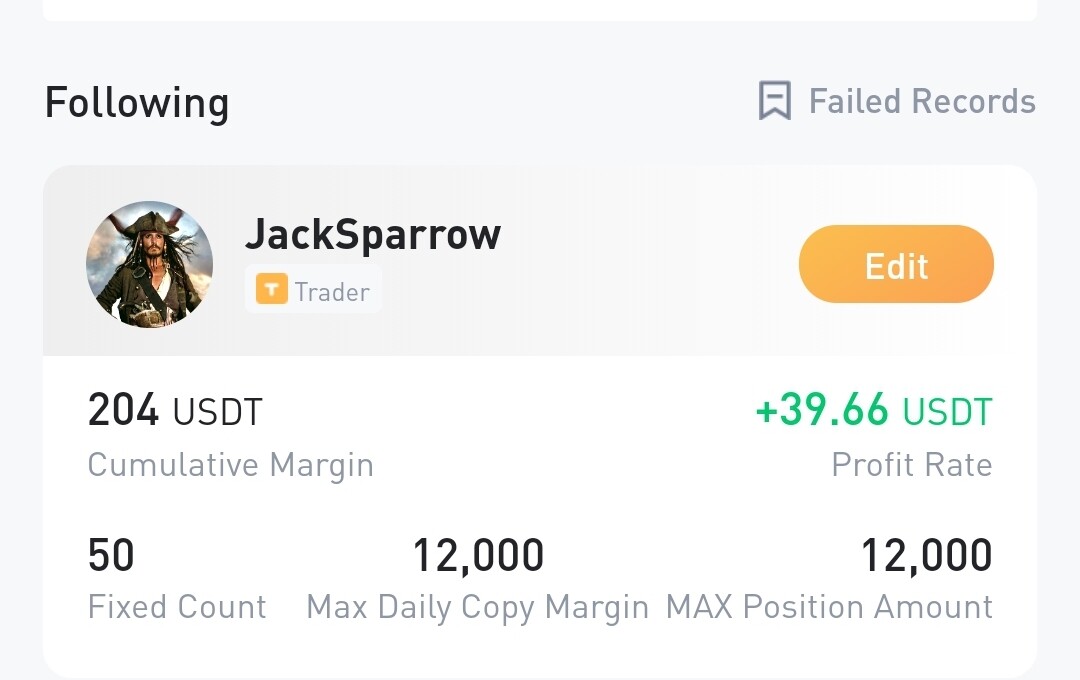
Task: Click the Edit button
Action: click(896, 264)
